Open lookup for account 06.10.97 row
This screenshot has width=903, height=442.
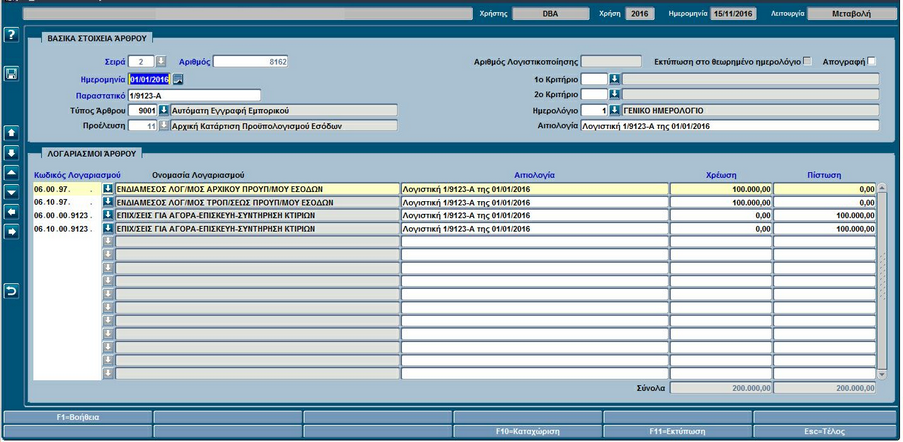[x=108, y=202]
